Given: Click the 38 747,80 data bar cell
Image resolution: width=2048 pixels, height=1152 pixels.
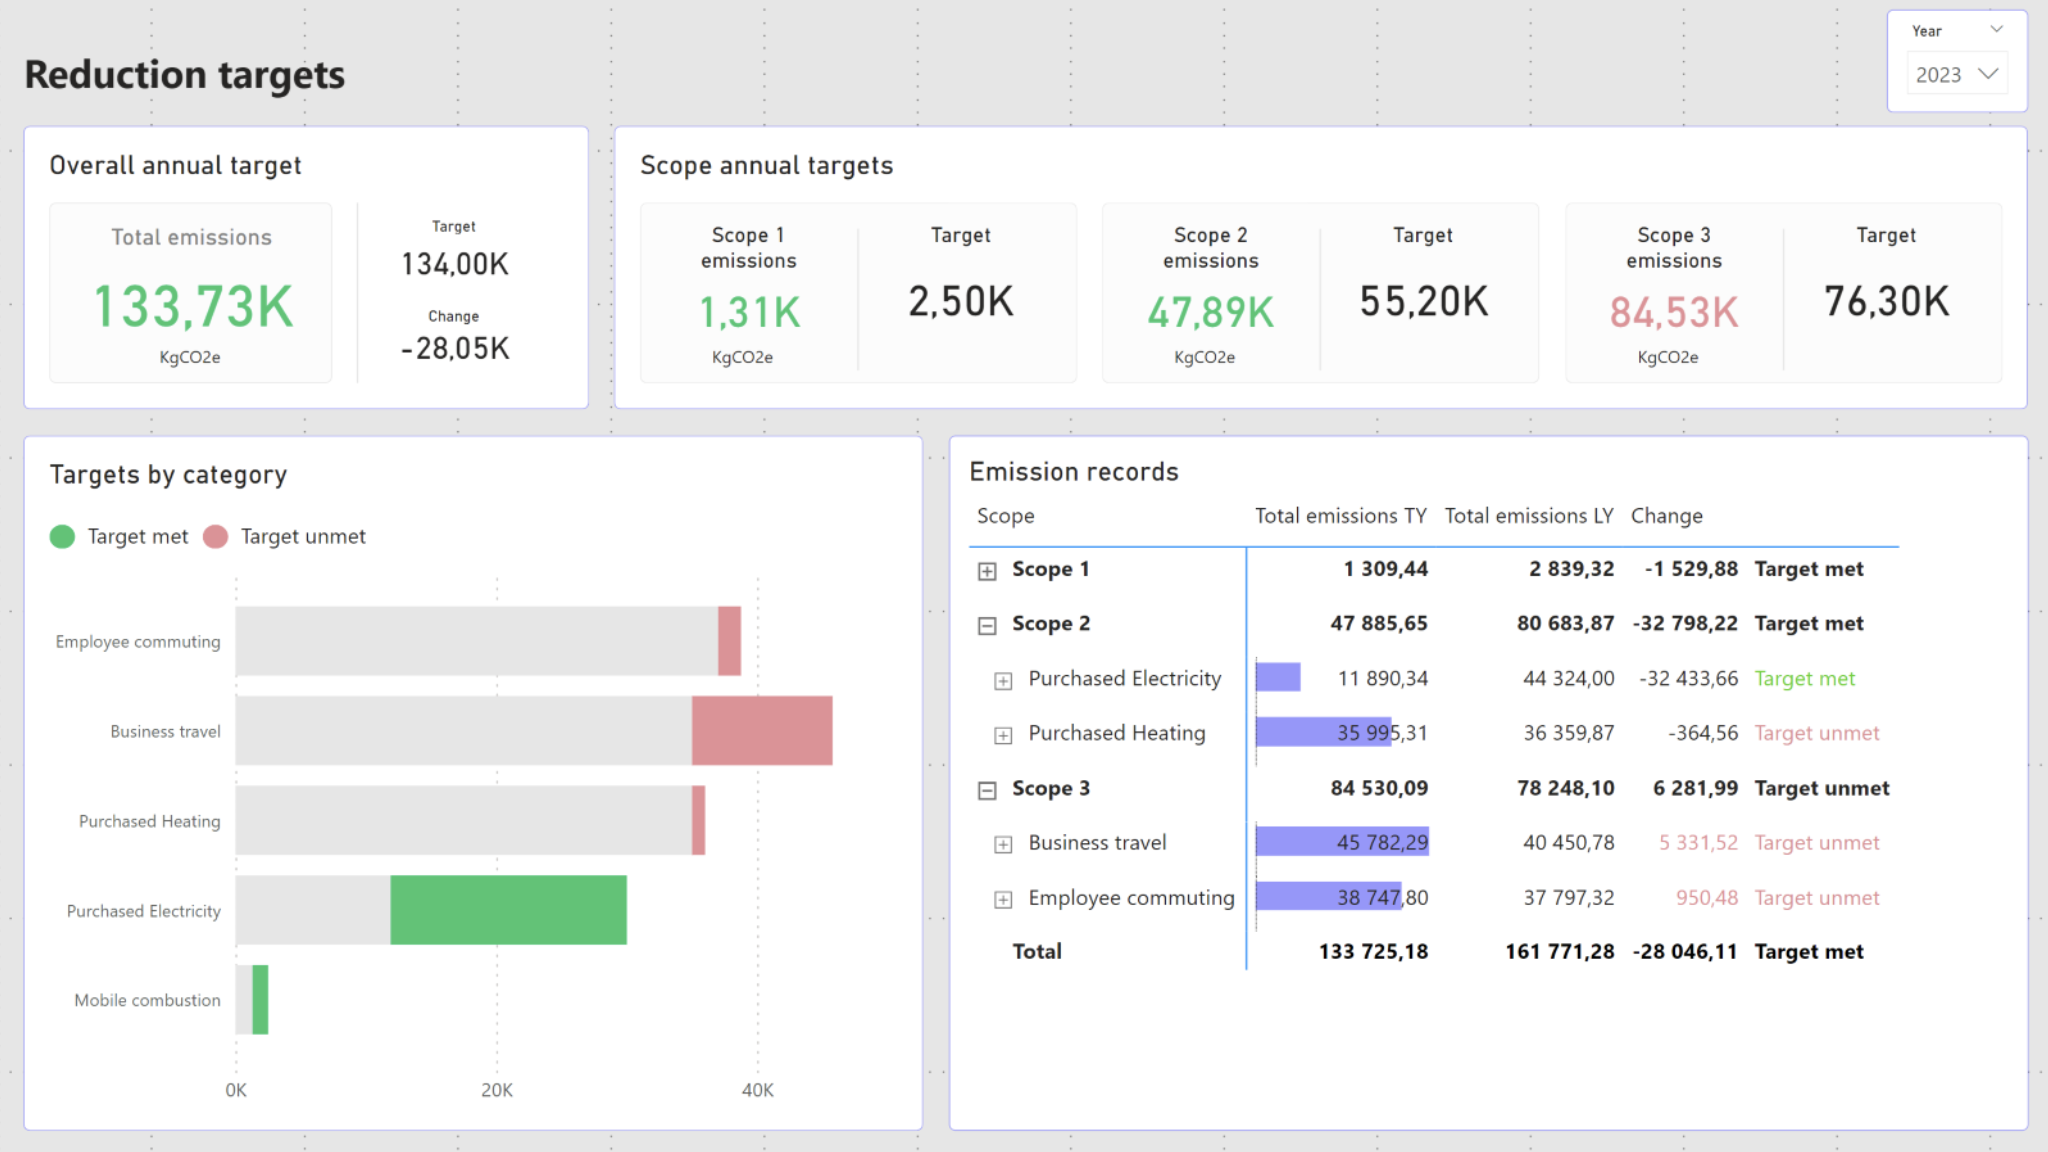Looking at the screenshot, I should point(1342,897).
